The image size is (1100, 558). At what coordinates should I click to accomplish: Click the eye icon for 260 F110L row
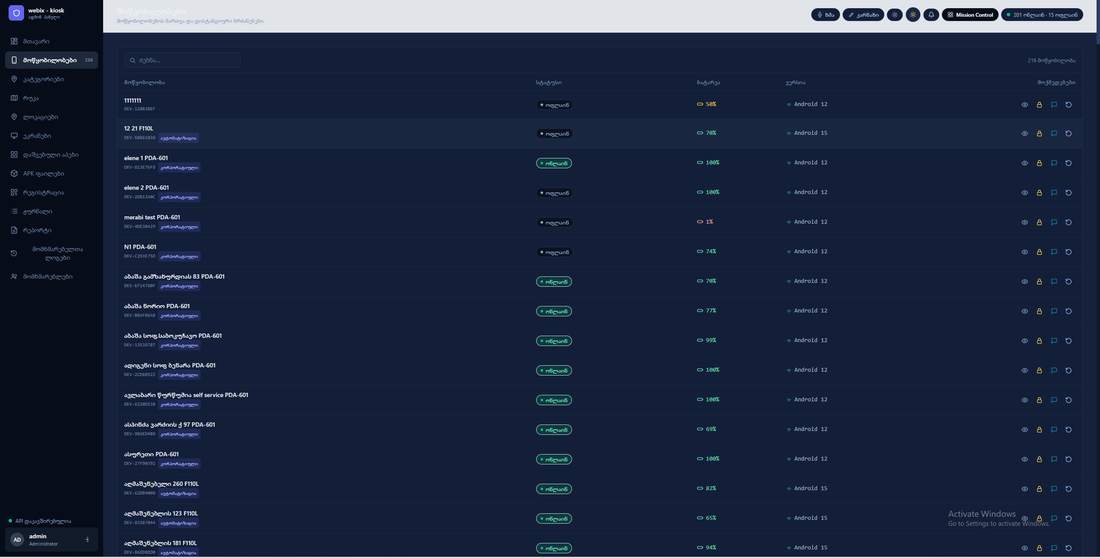[x=1024, y=489]
